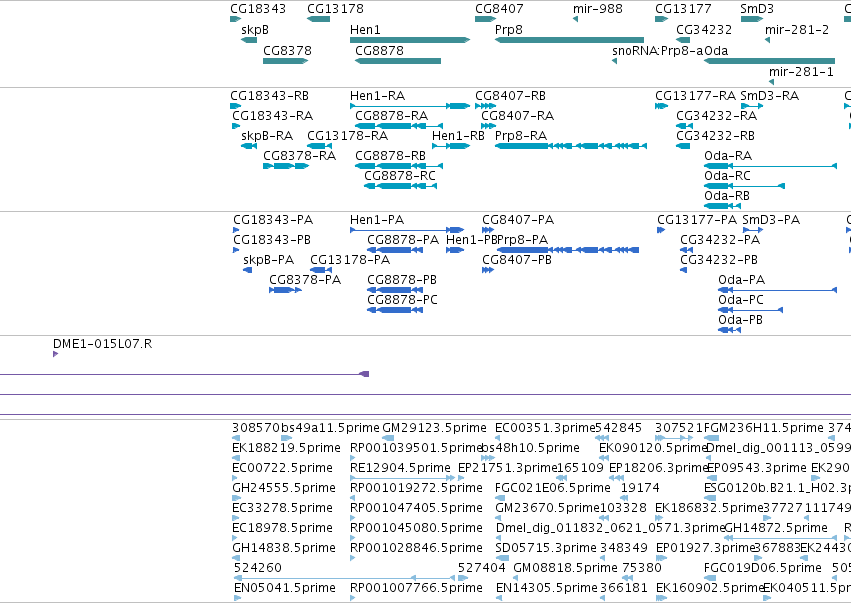851x603 pixels.
Task: Select the CG8878-RC transcript
Action: pos(401,186)
